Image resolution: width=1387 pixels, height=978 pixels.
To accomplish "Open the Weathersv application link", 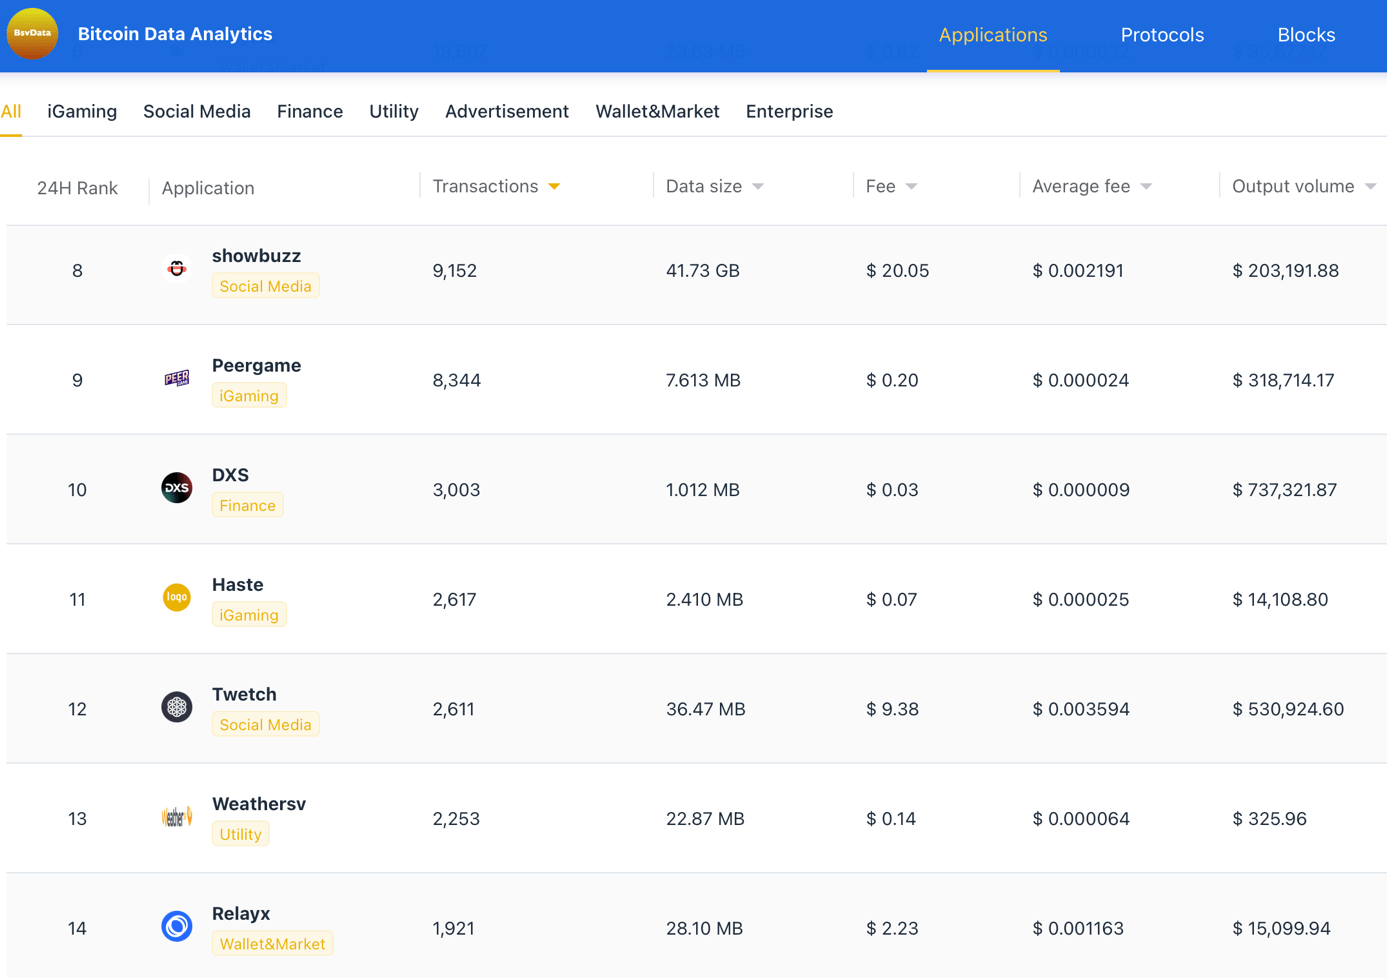I will click(259, 804).
